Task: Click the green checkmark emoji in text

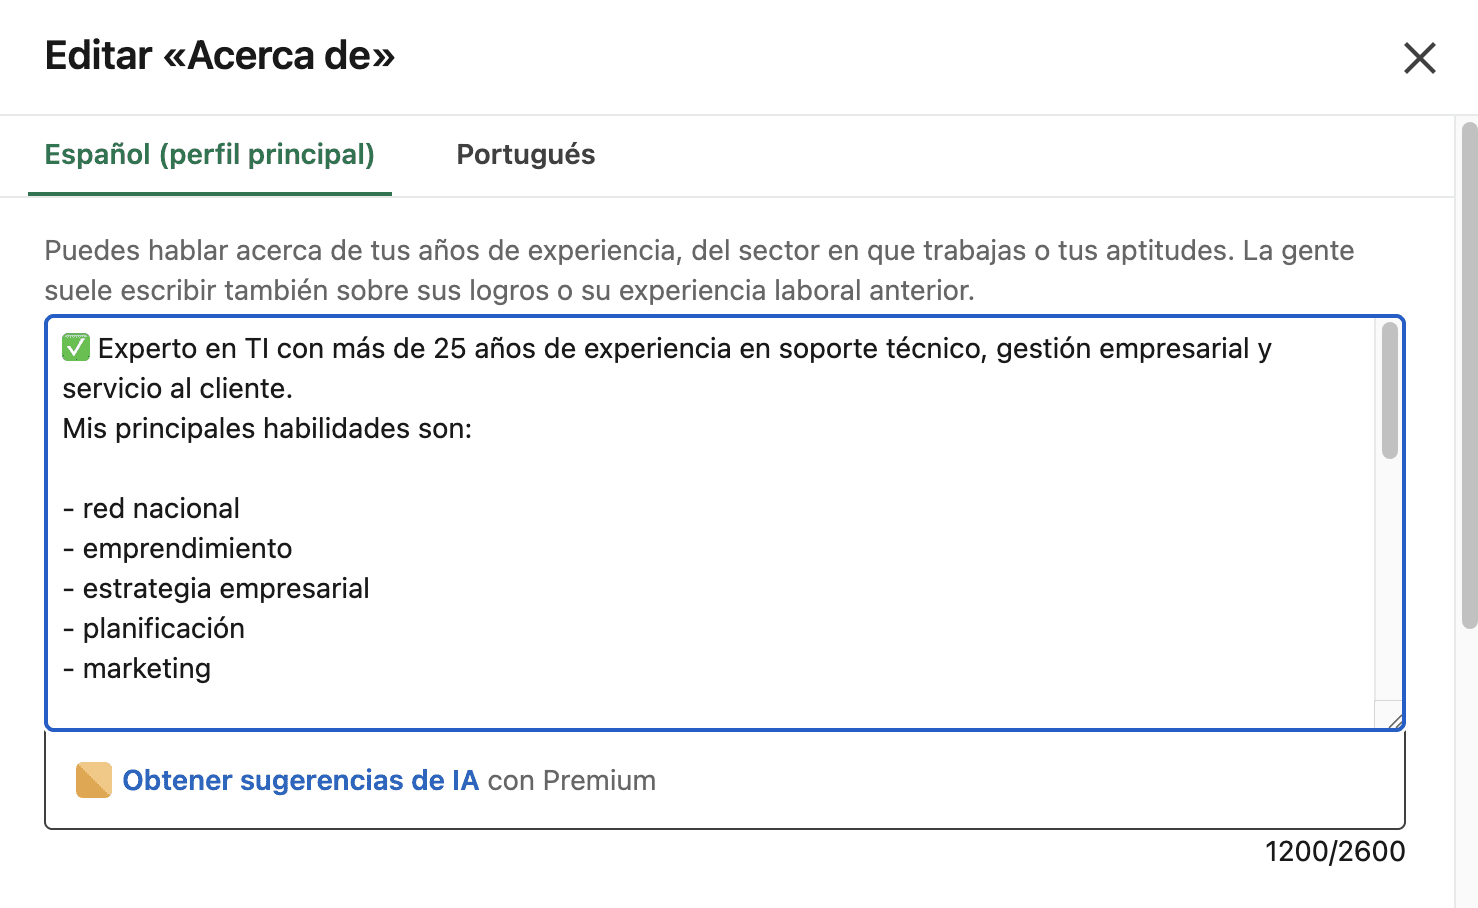Action: pyautogui.click(x=76, y=348)
